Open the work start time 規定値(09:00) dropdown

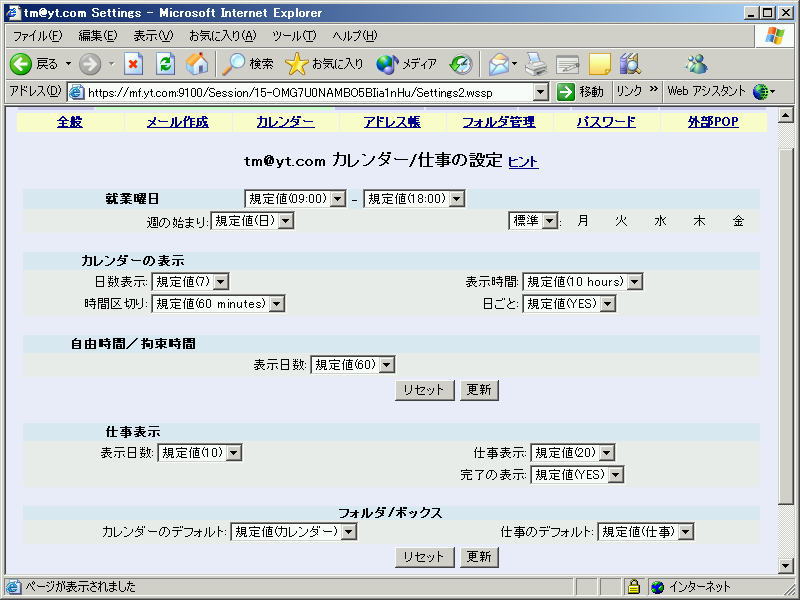(295, 199)
